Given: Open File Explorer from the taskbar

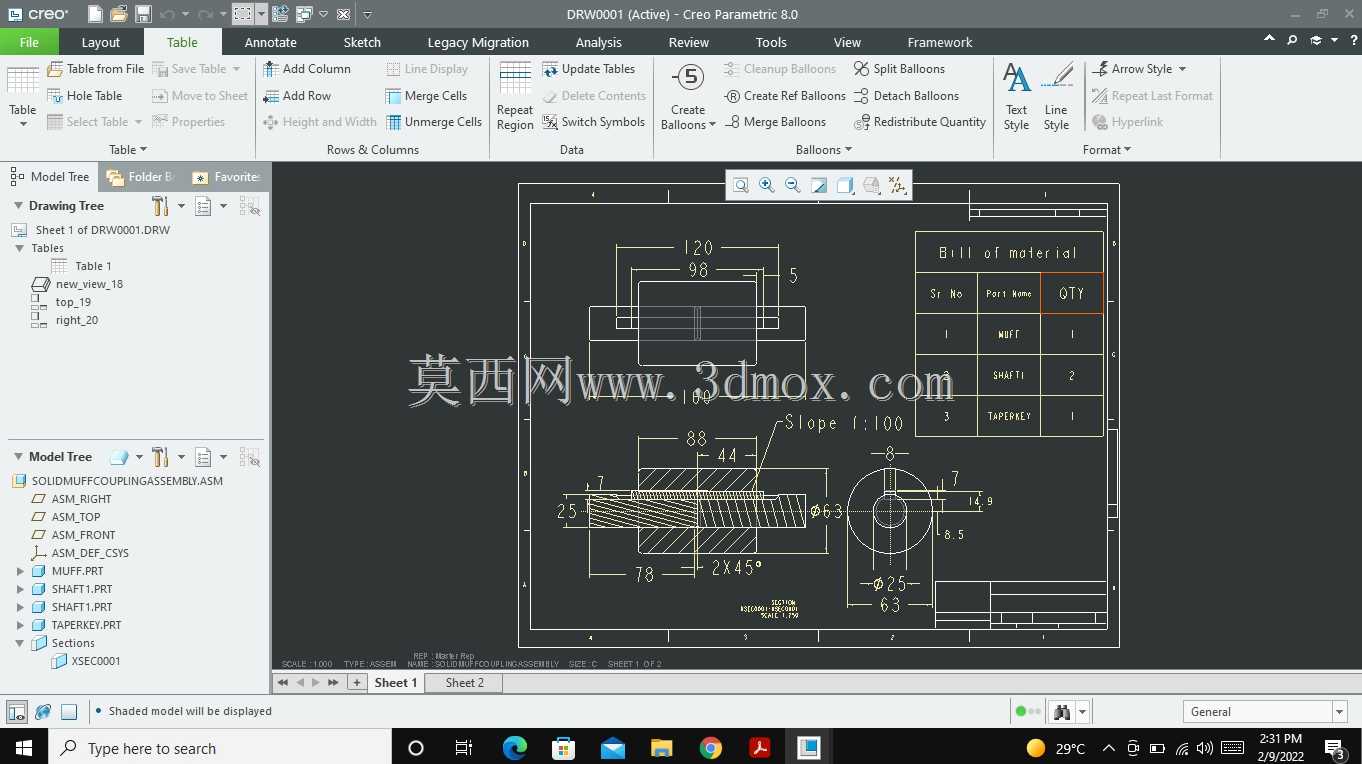Looking at the screenshot, I should click(661, 748).
